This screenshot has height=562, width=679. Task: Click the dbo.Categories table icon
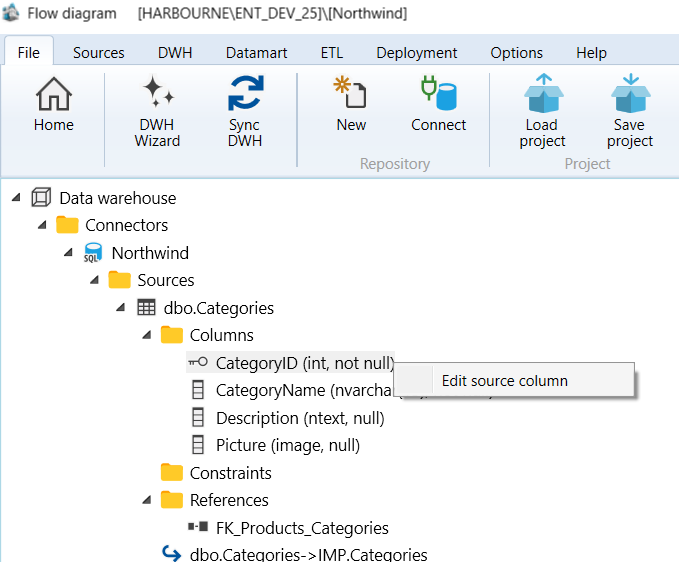point(146,307)
